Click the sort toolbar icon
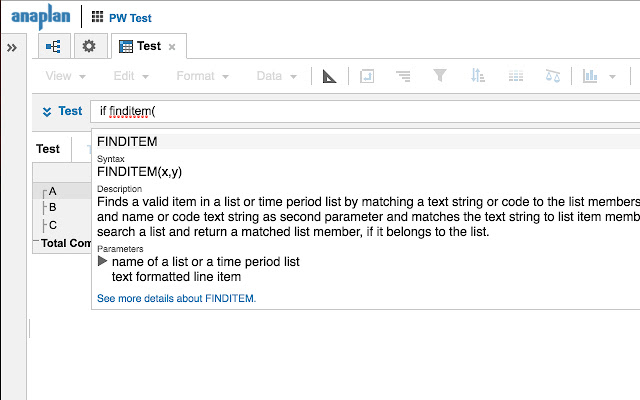 pos(477,76)
